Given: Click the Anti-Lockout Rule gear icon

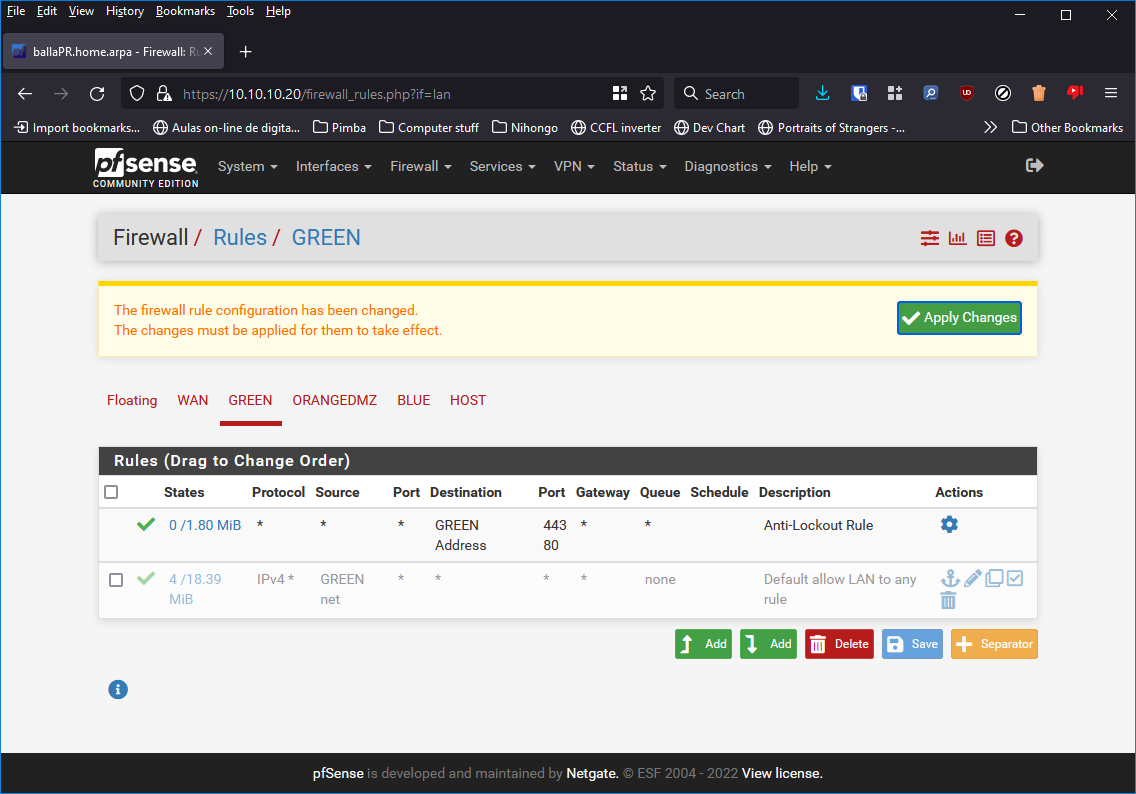Looking at the screenshot, I should 949,525.
